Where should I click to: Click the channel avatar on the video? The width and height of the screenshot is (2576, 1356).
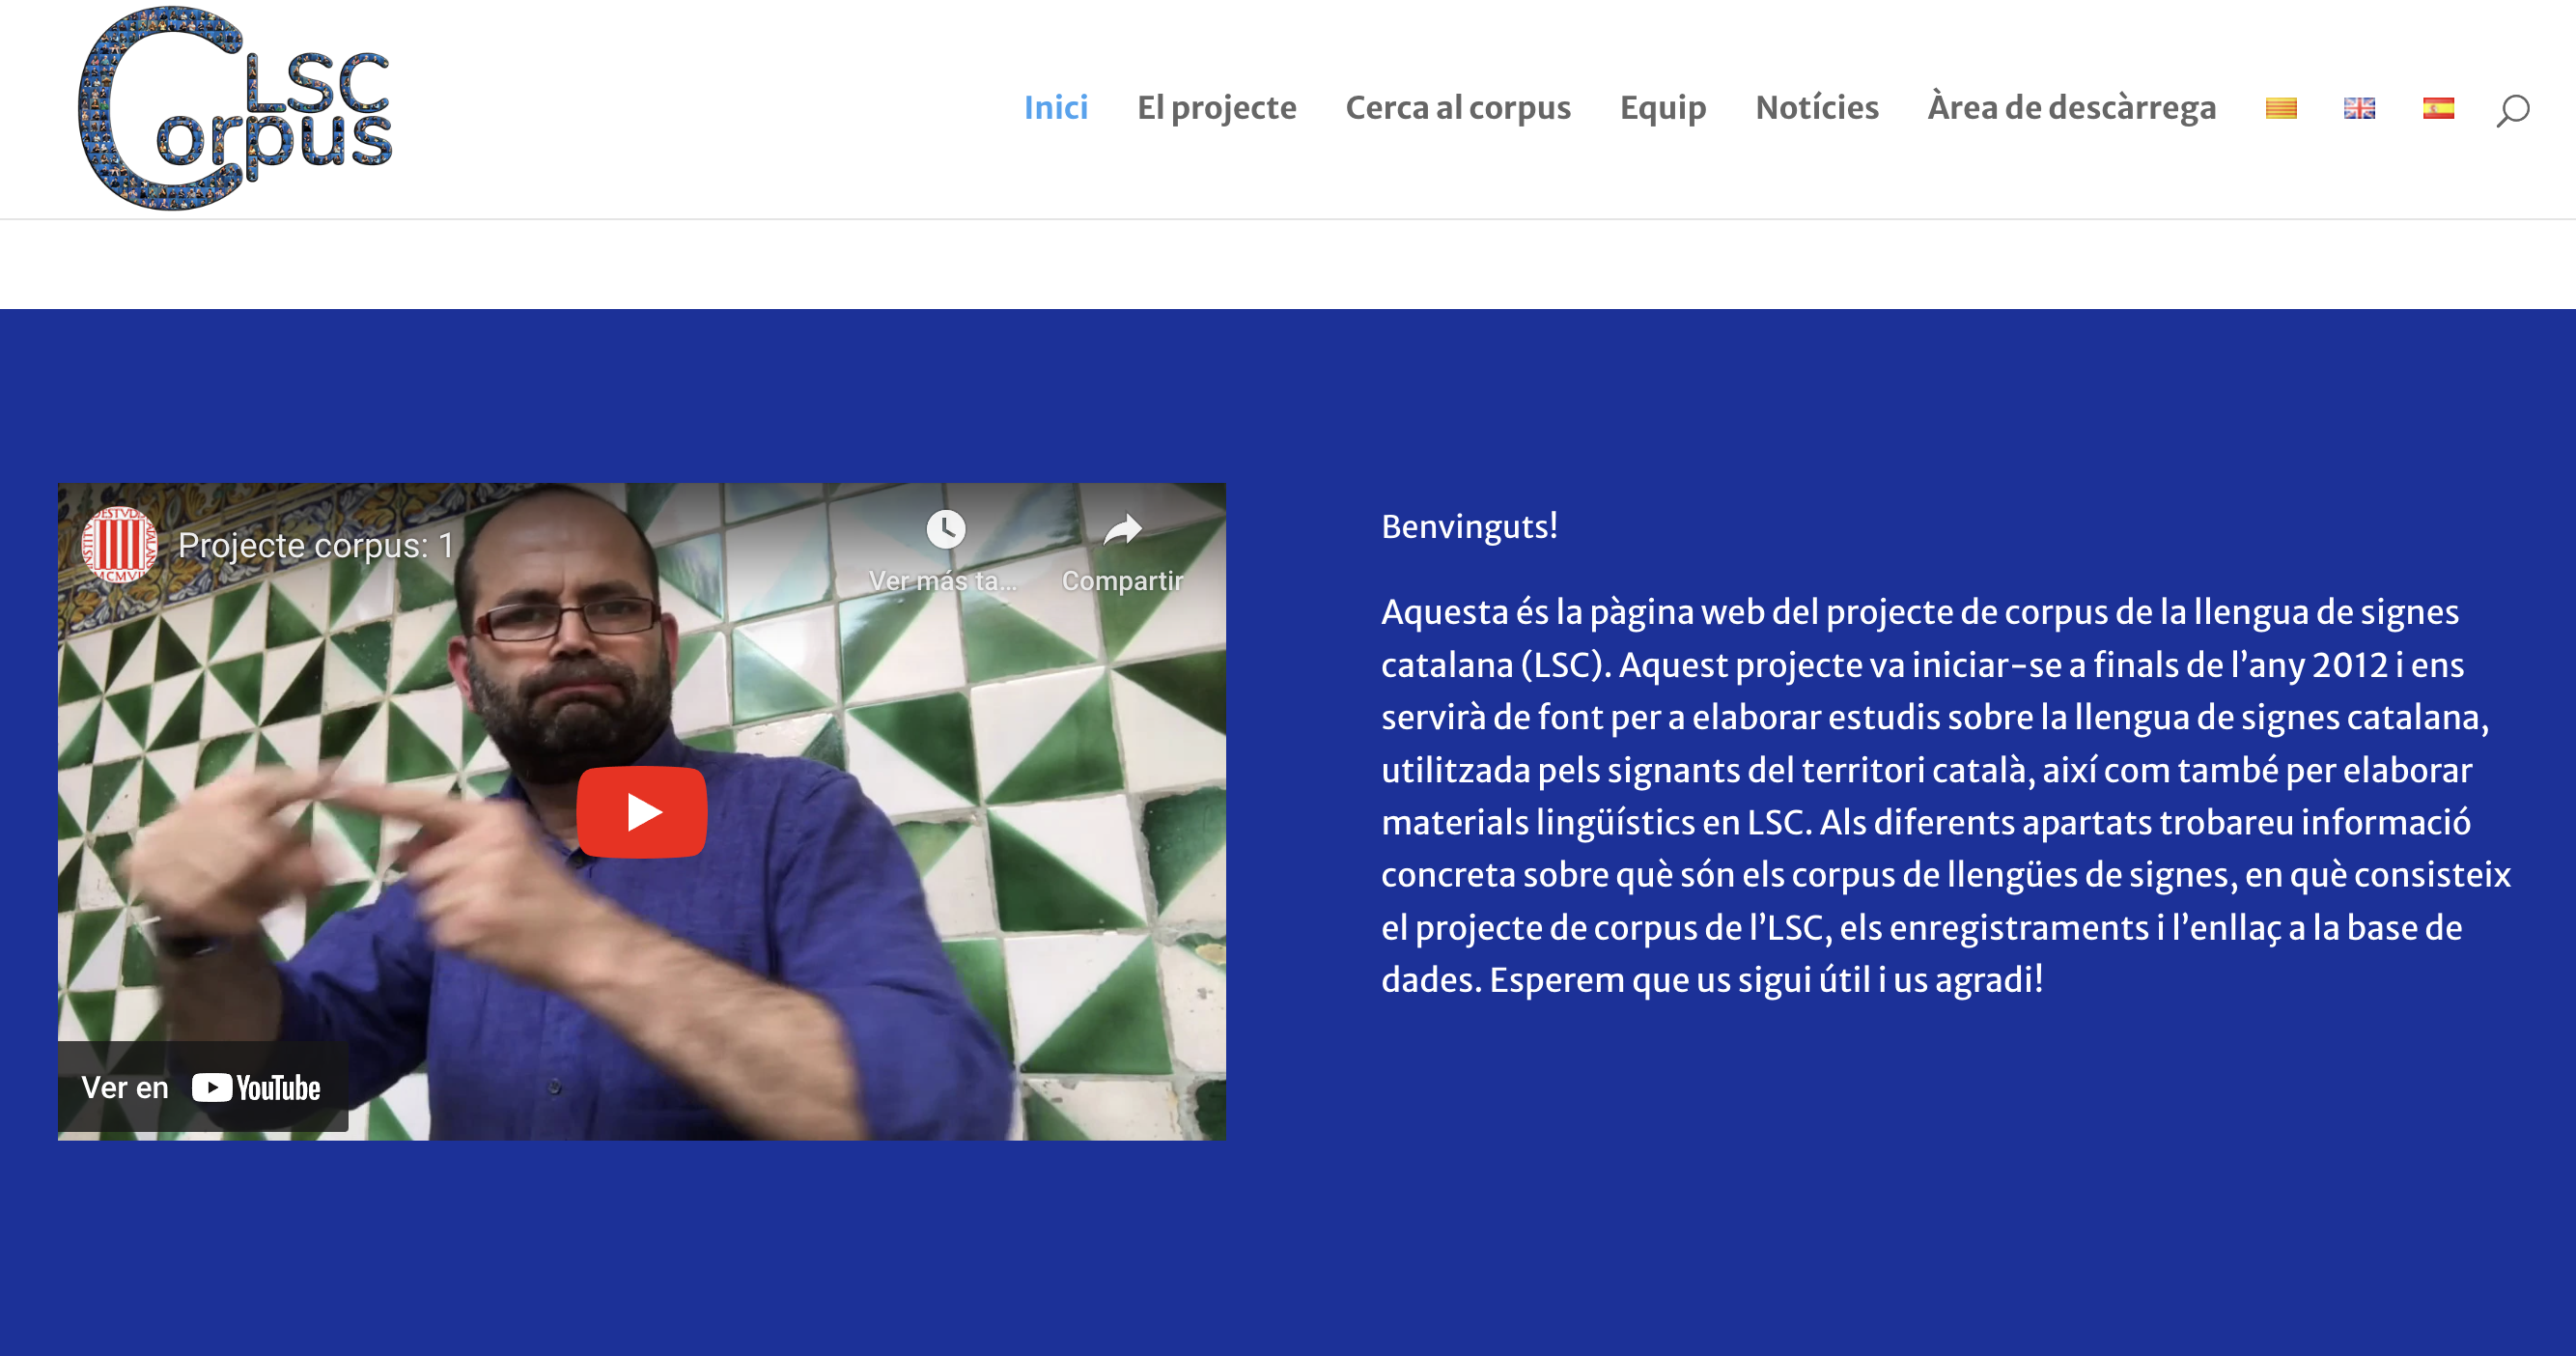coord(119,545)
